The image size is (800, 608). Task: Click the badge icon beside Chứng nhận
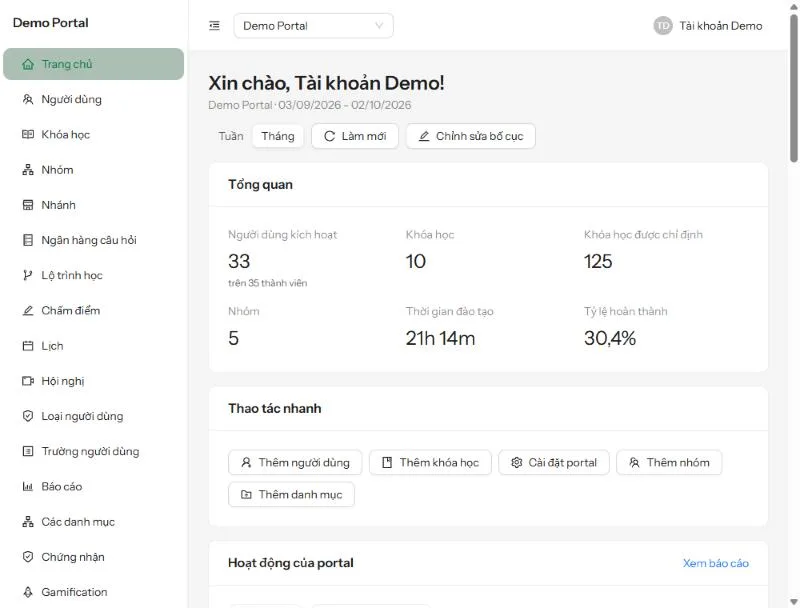pyautogui.click(x=28, y=557)
